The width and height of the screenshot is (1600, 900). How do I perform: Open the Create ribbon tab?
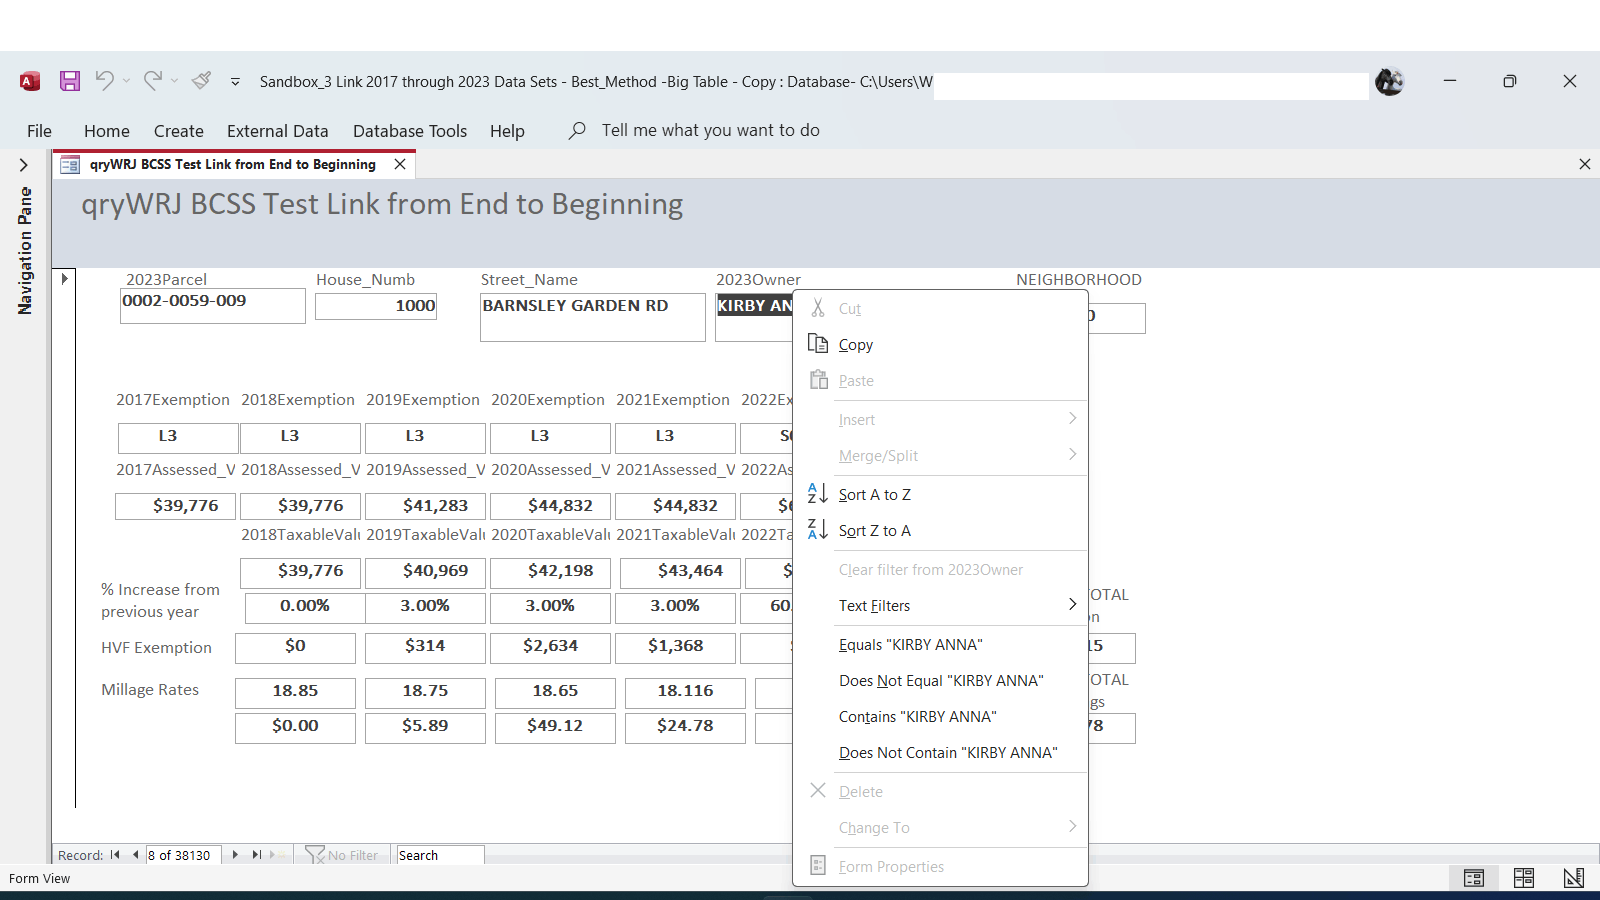click(179, 131)
